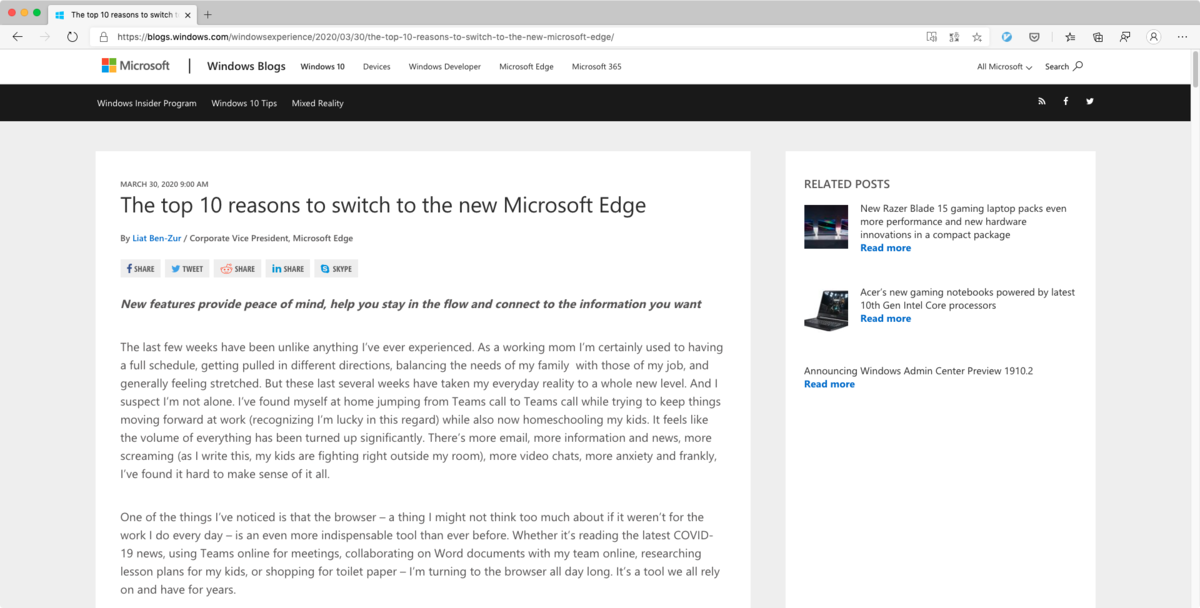1200x608 pixels.
Task: Open the Read aloud / Immersive Reader icon
Action: pos(932,37)
